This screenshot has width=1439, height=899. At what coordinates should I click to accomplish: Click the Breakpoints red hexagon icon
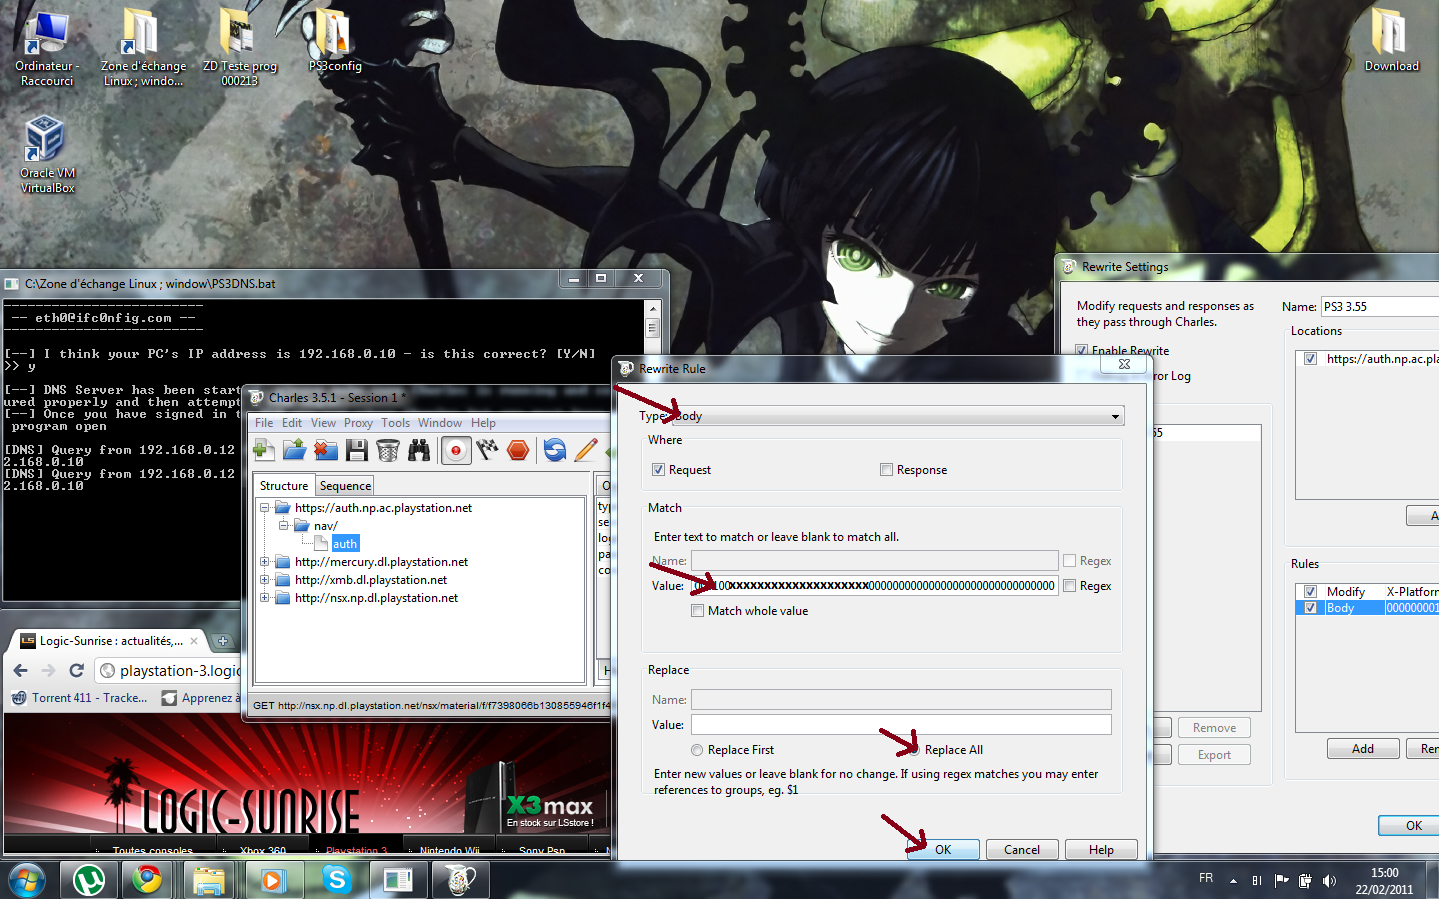click(518, 450)
